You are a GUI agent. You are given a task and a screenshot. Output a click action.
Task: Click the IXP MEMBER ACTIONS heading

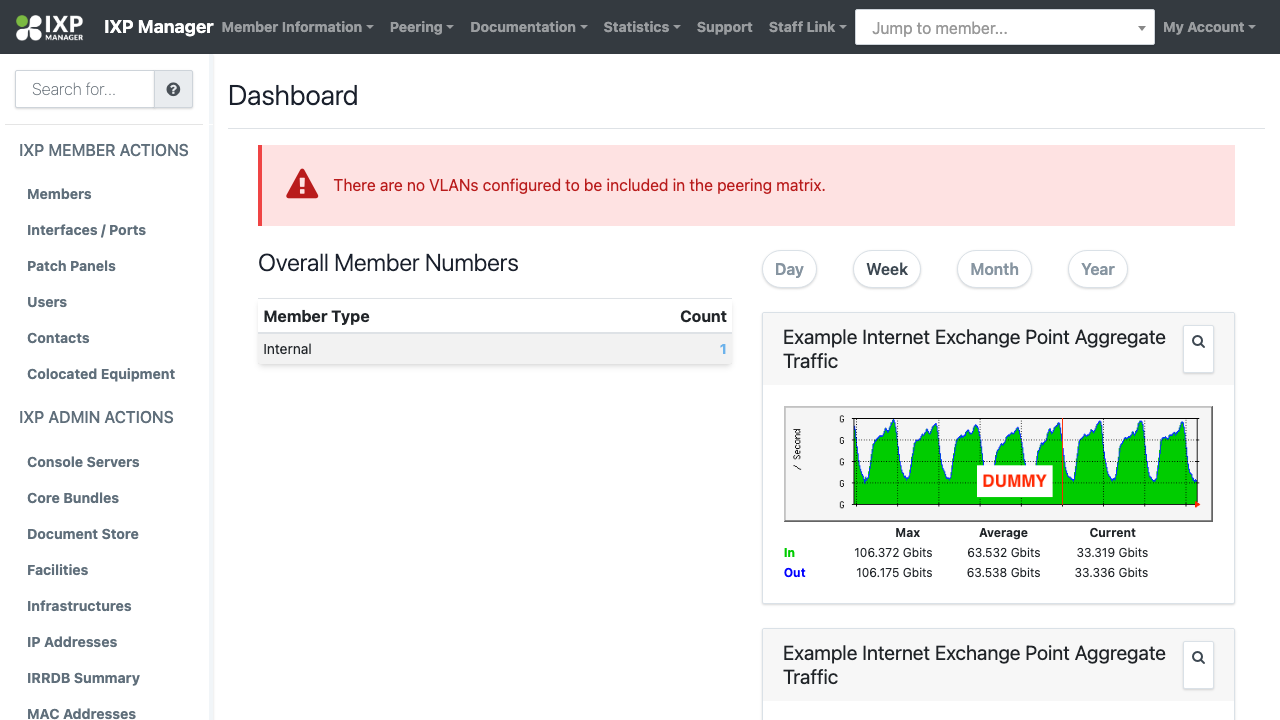104,150
